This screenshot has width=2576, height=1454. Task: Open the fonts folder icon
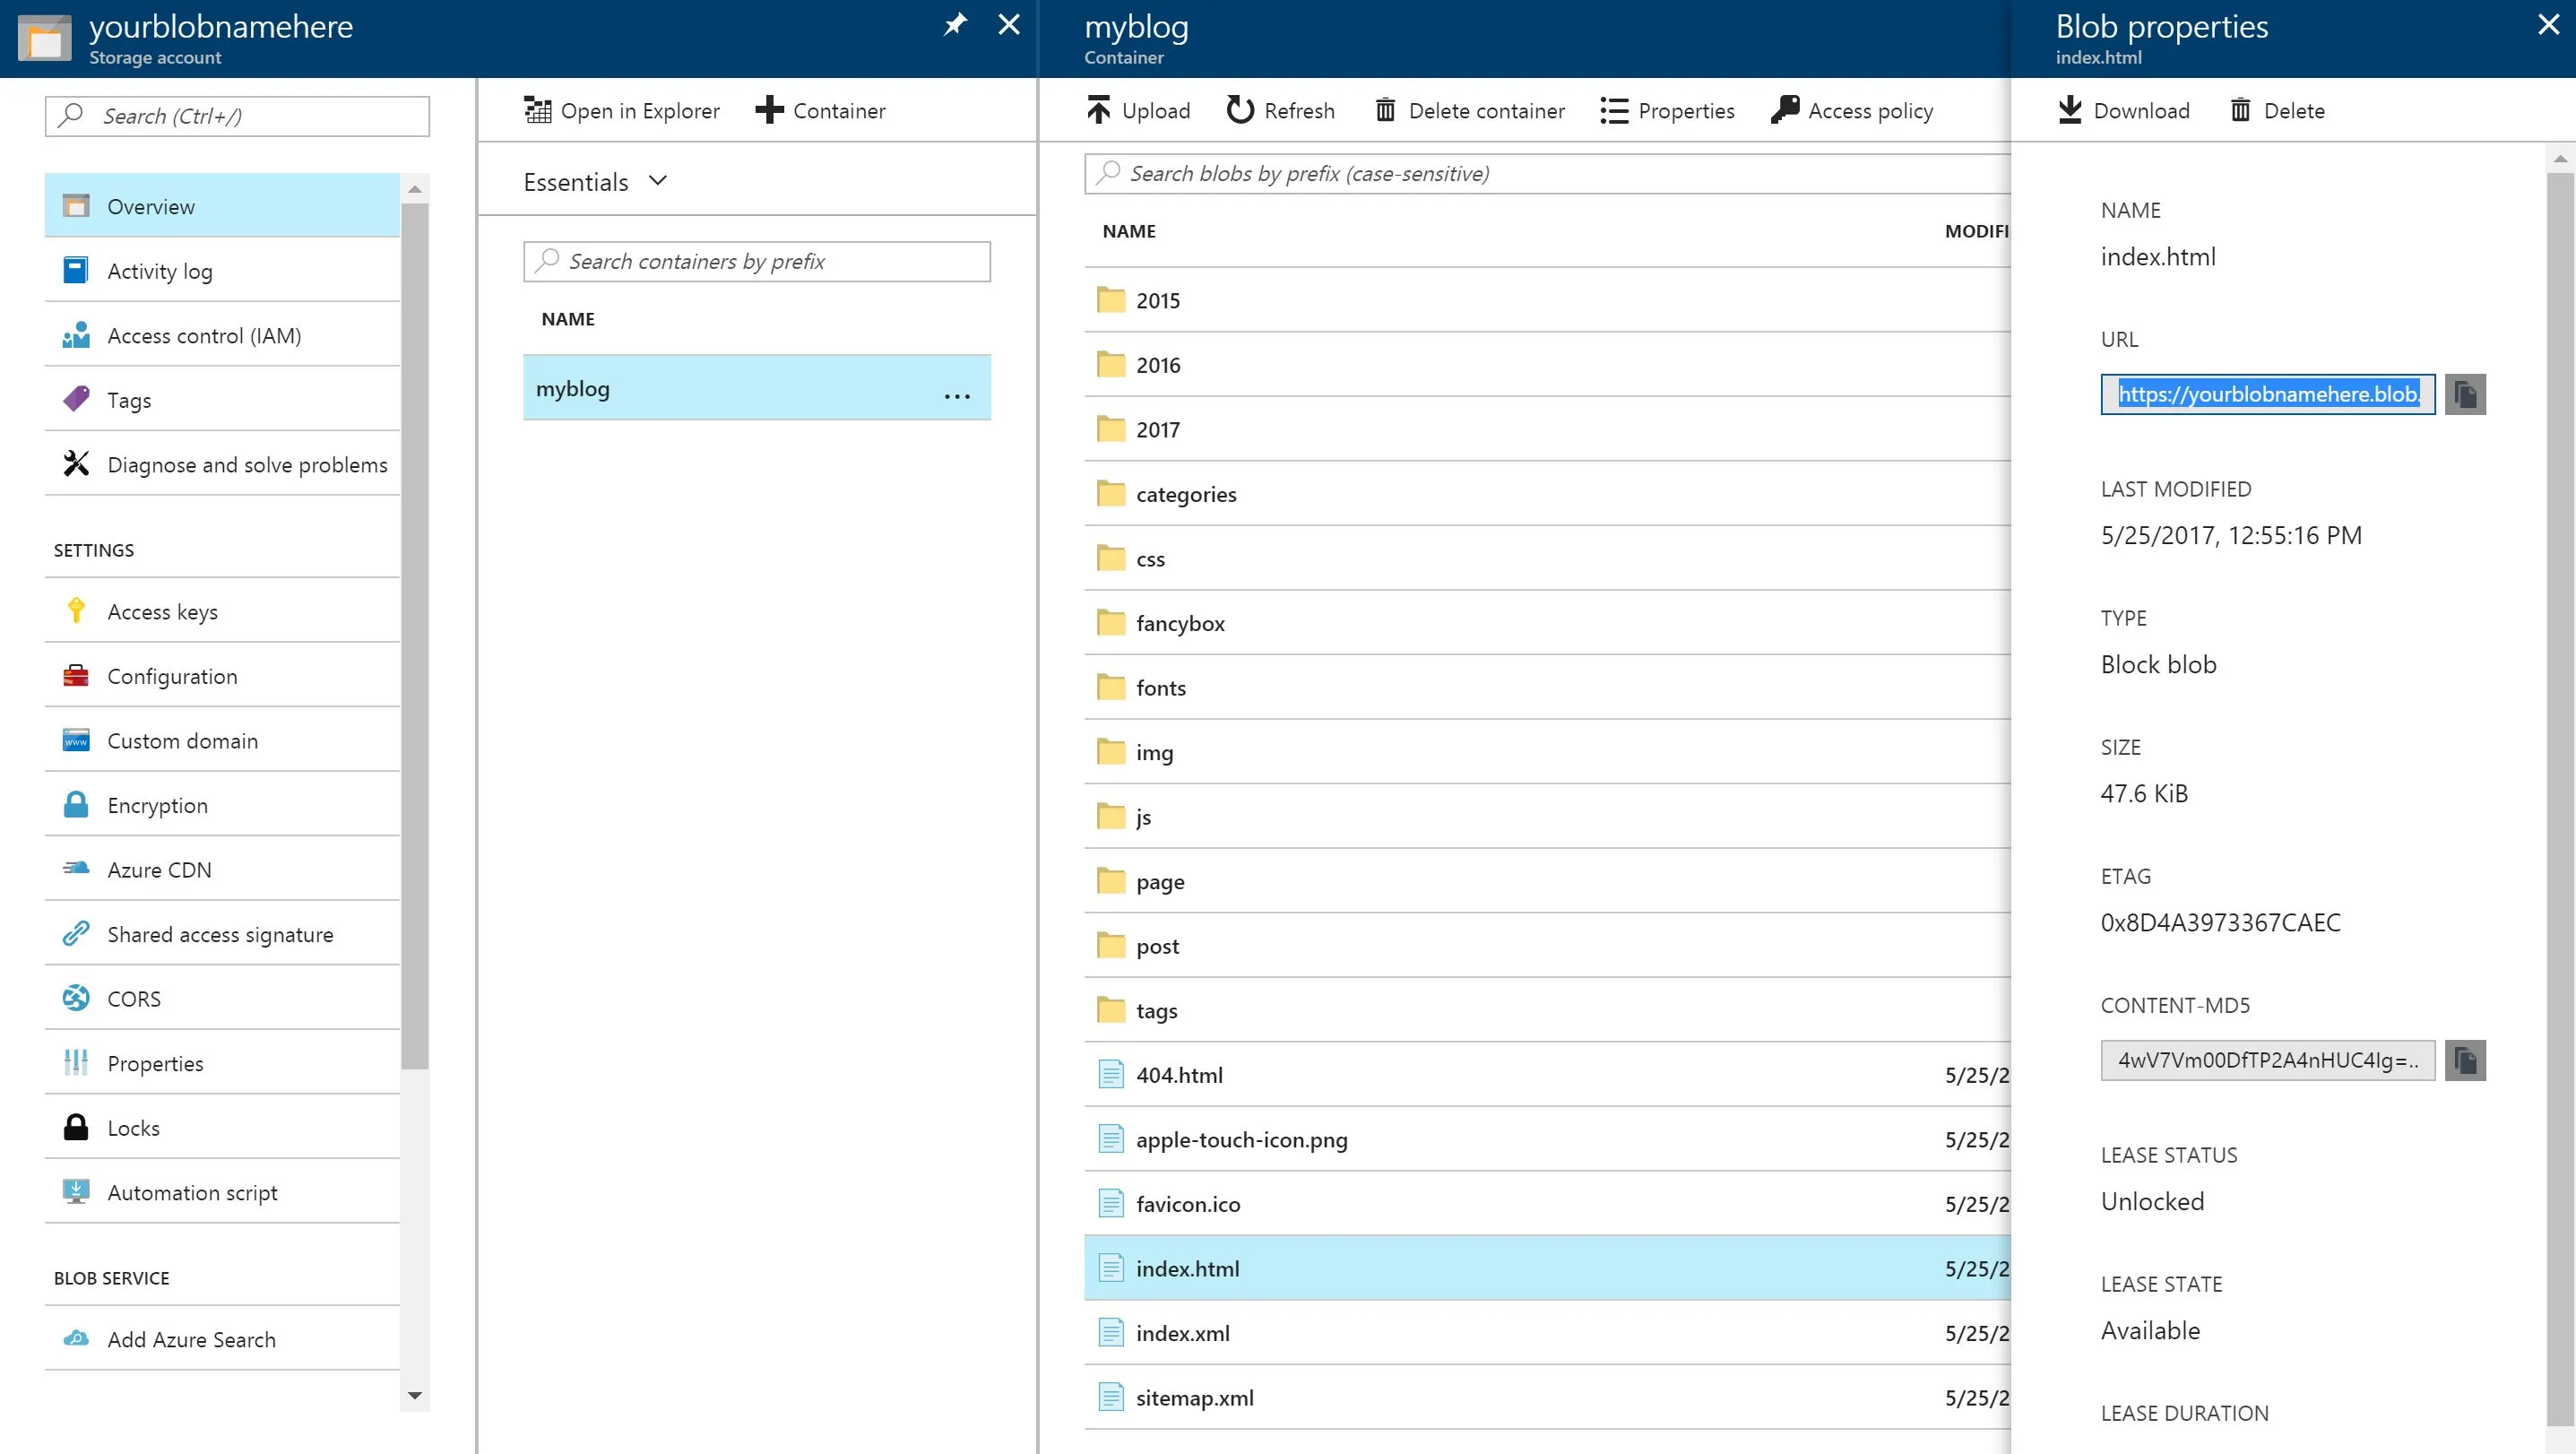coord(1111,687)
